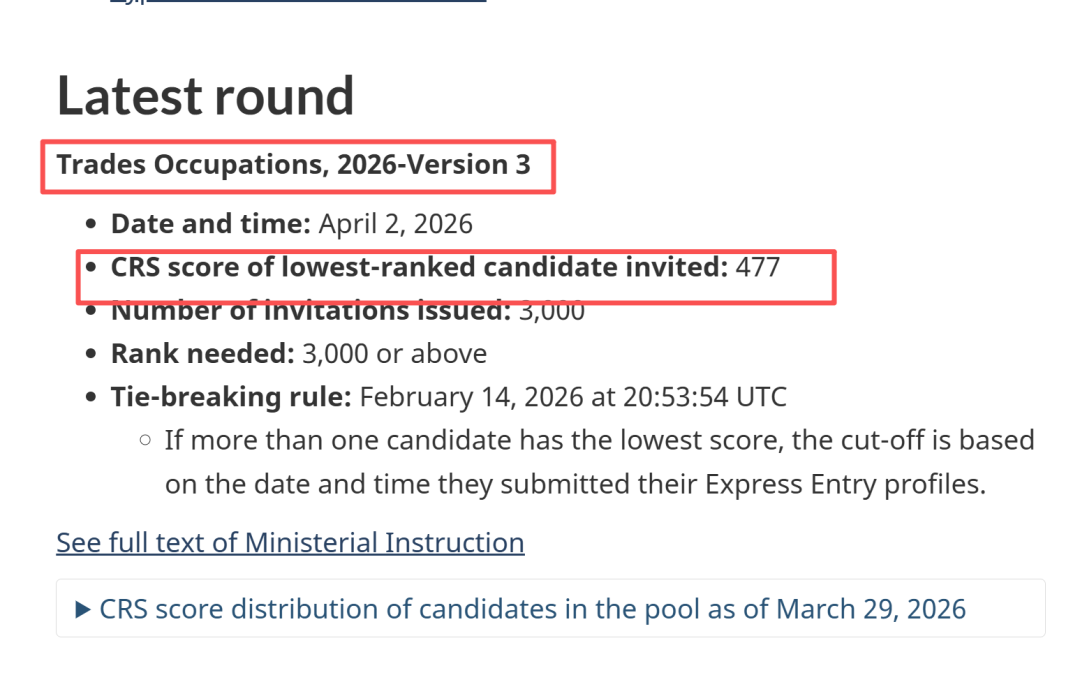
Task: Click the bullet point beside Rank needed
Action: (x=91, y=354)
